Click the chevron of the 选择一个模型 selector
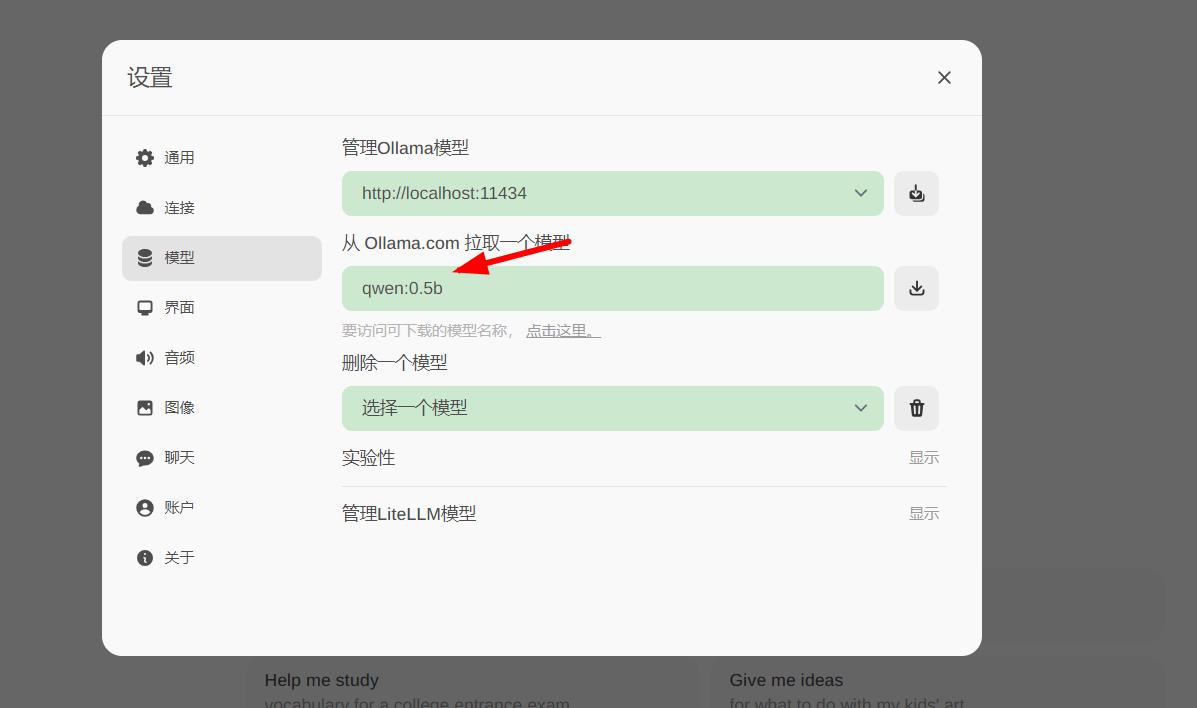Image resolution: width=1197 pixels, height=708 pixels. pos(860,408)
